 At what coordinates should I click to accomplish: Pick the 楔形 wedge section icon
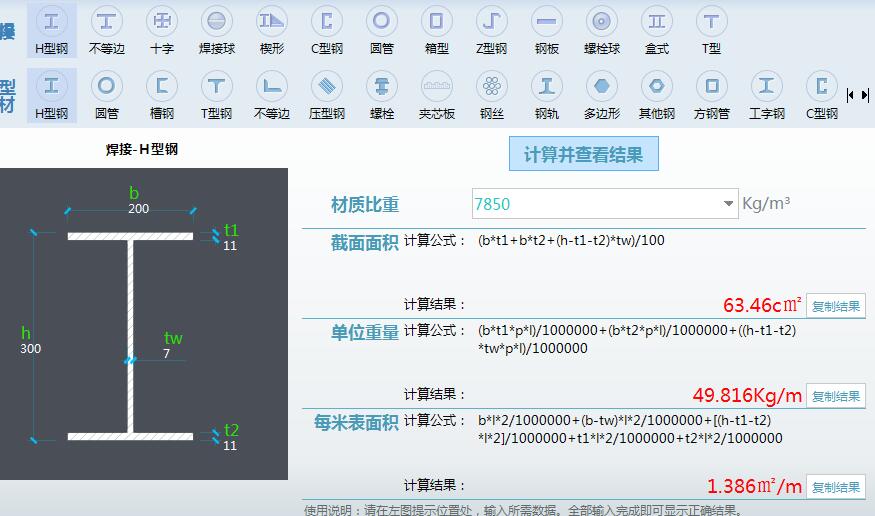point(272,30)
